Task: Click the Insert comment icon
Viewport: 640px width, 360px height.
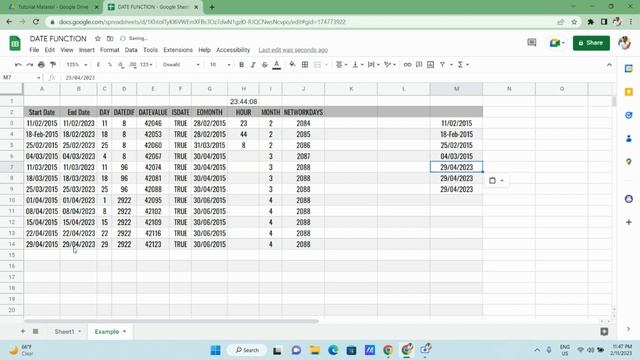Action: [419, 64]
